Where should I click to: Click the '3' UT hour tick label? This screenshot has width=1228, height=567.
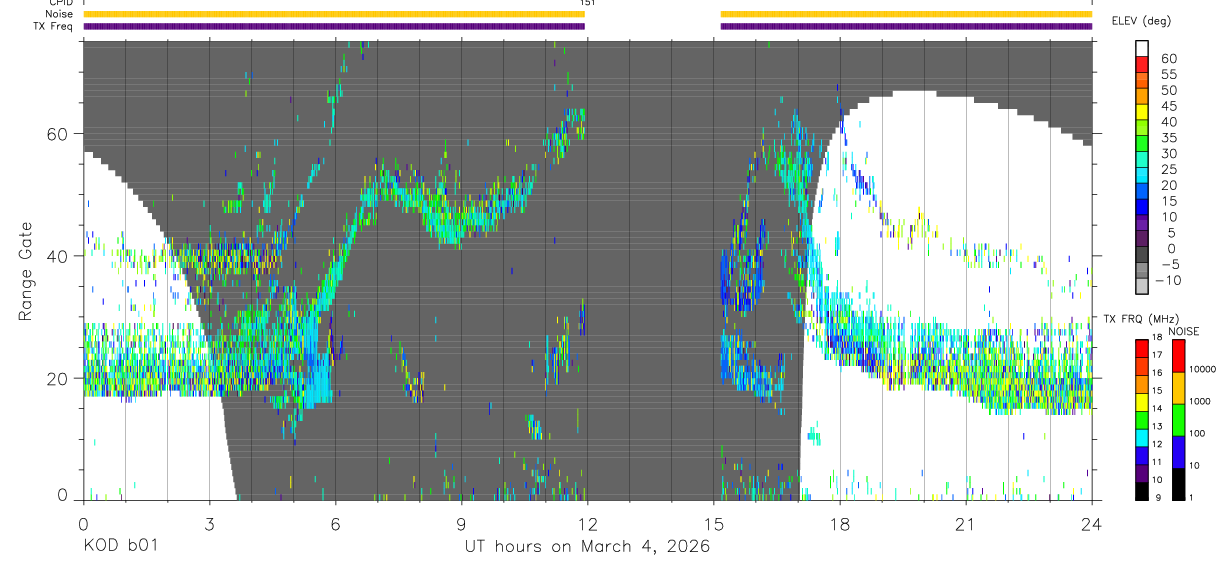coord(209,522)
